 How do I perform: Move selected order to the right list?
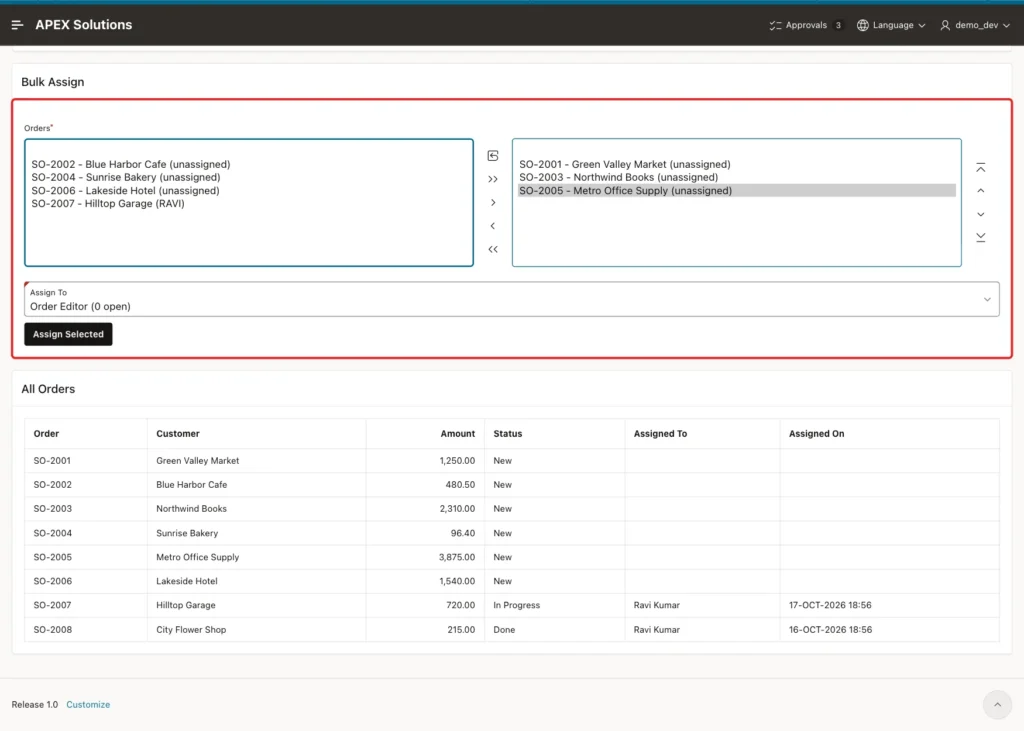tap(493, 203)
